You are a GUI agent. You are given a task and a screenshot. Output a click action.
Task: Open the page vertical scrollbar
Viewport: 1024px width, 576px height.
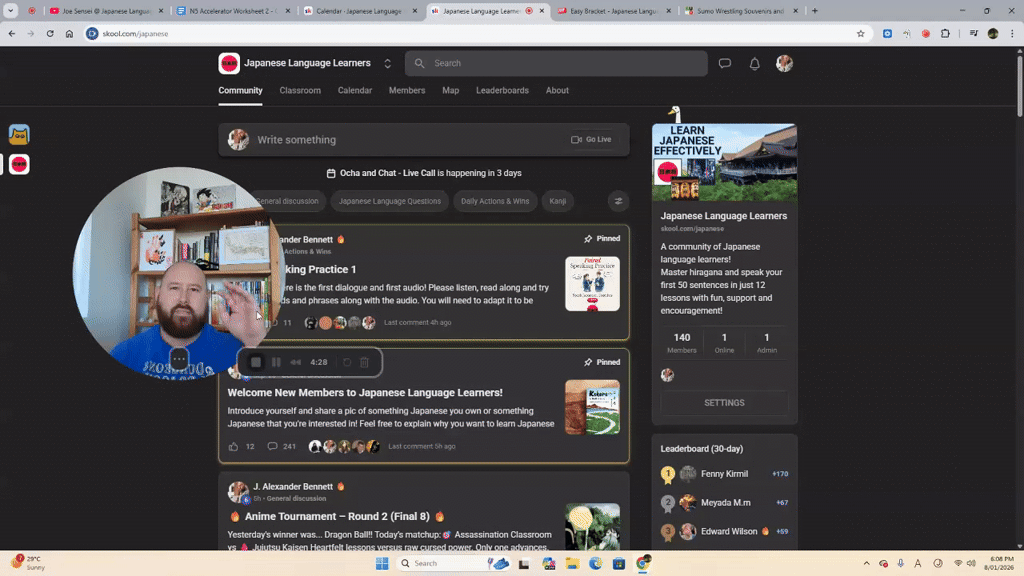[x=1019, y=85]
